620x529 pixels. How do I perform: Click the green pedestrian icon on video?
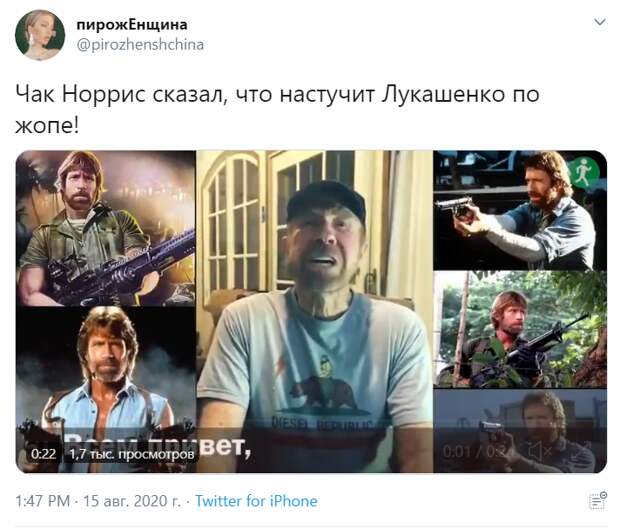click(x=582, y=172)
